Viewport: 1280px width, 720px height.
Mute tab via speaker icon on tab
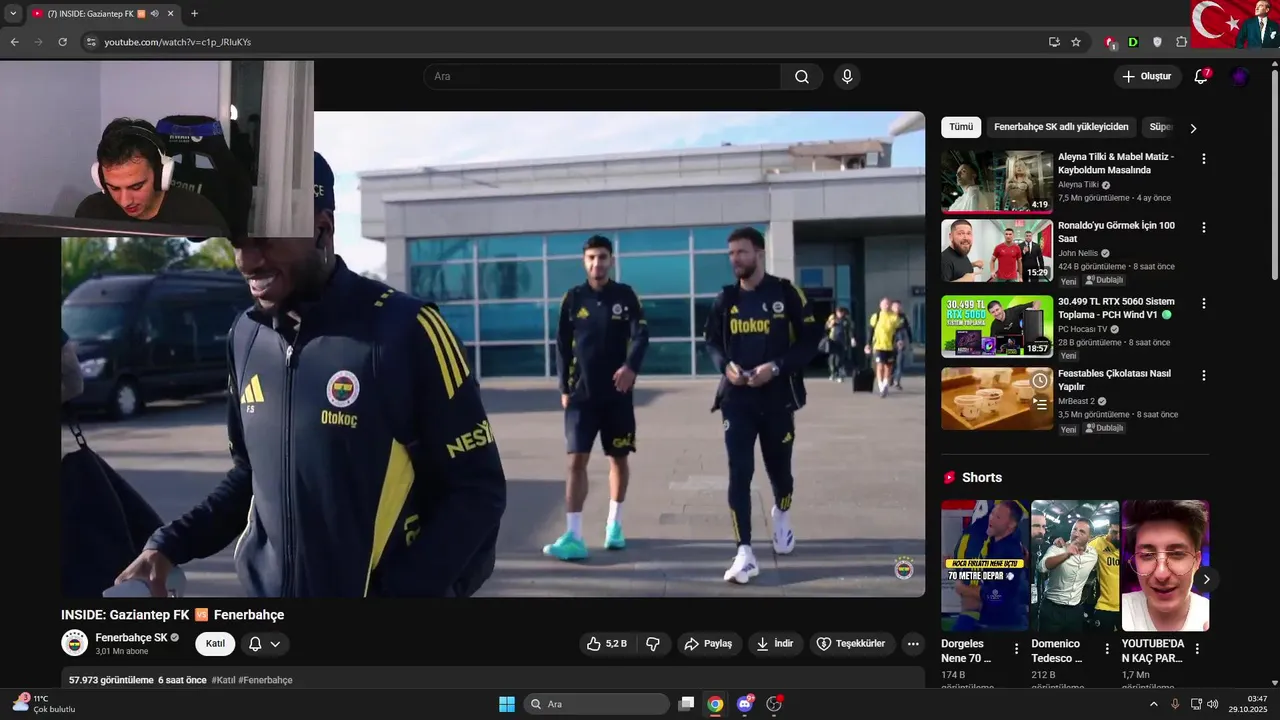[155, 14]
